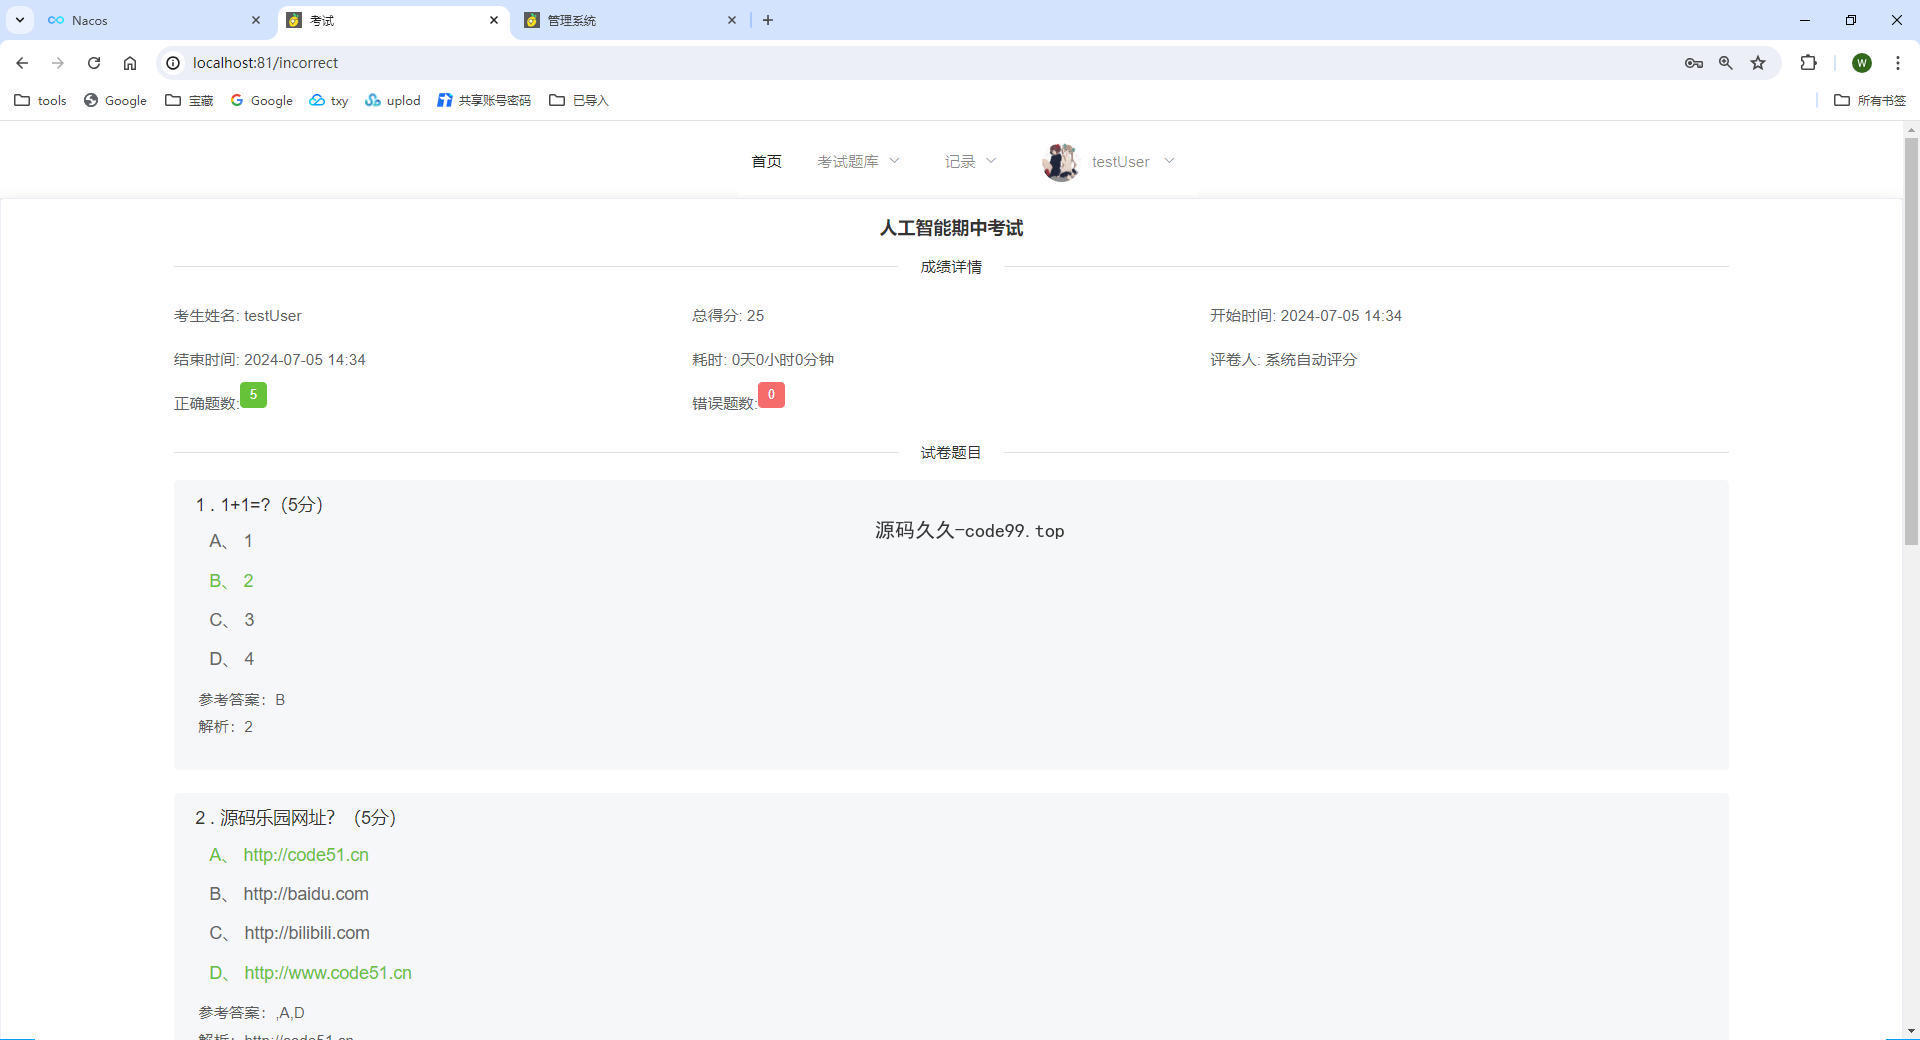The width and height of the screenshot is (1920, 1040).
Task: Open the uplod bookmark
Action: coord(392,100)
